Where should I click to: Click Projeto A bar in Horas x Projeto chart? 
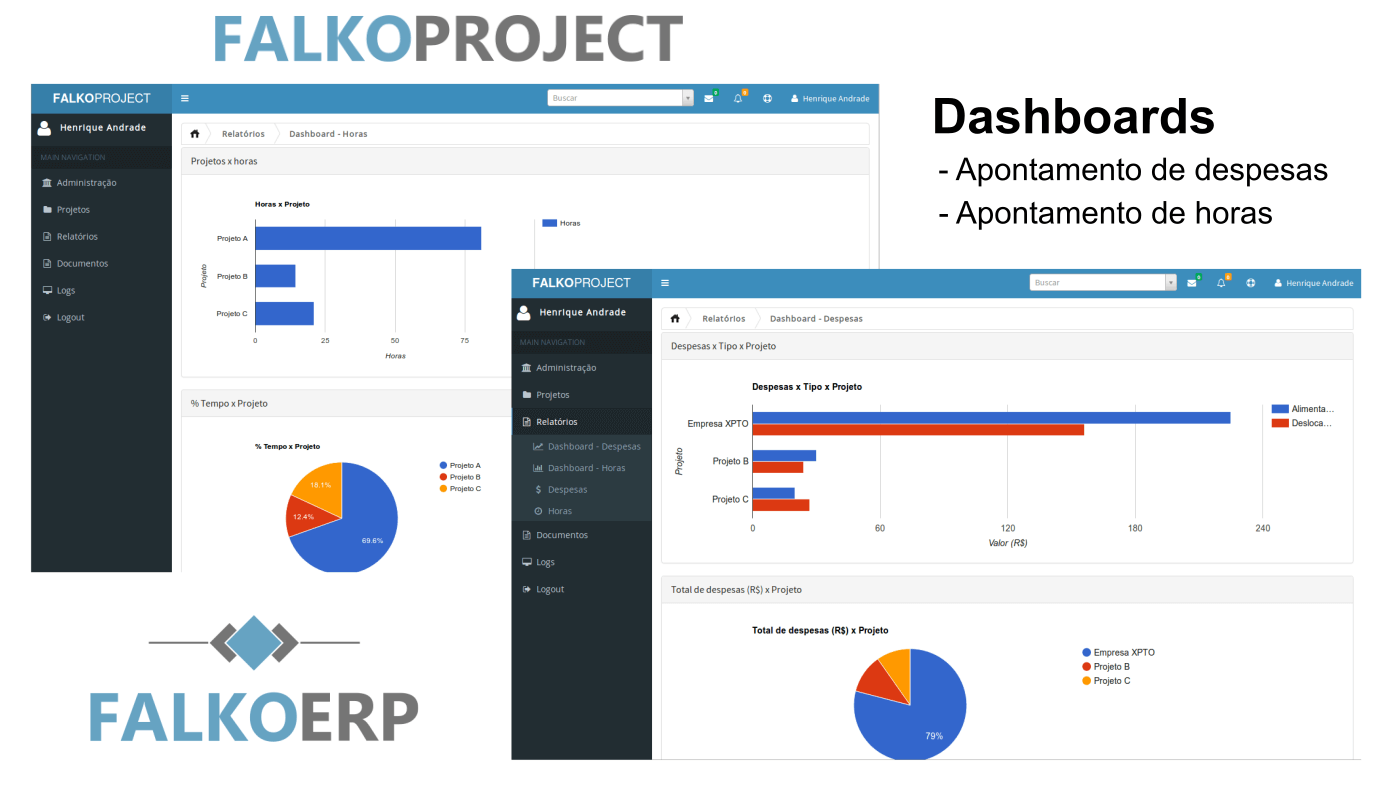coord(368,238)
